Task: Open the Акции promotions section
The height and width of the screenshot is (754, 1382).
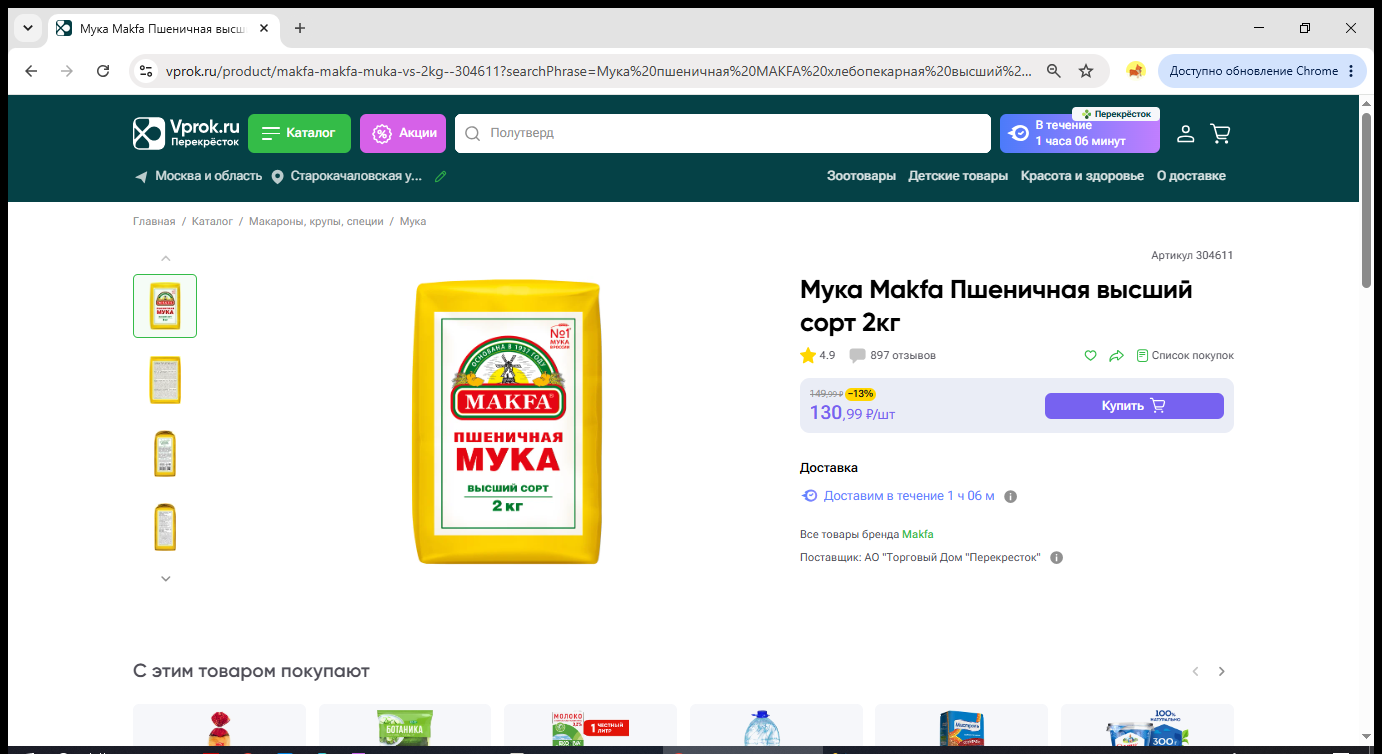Action: [403, 133]
